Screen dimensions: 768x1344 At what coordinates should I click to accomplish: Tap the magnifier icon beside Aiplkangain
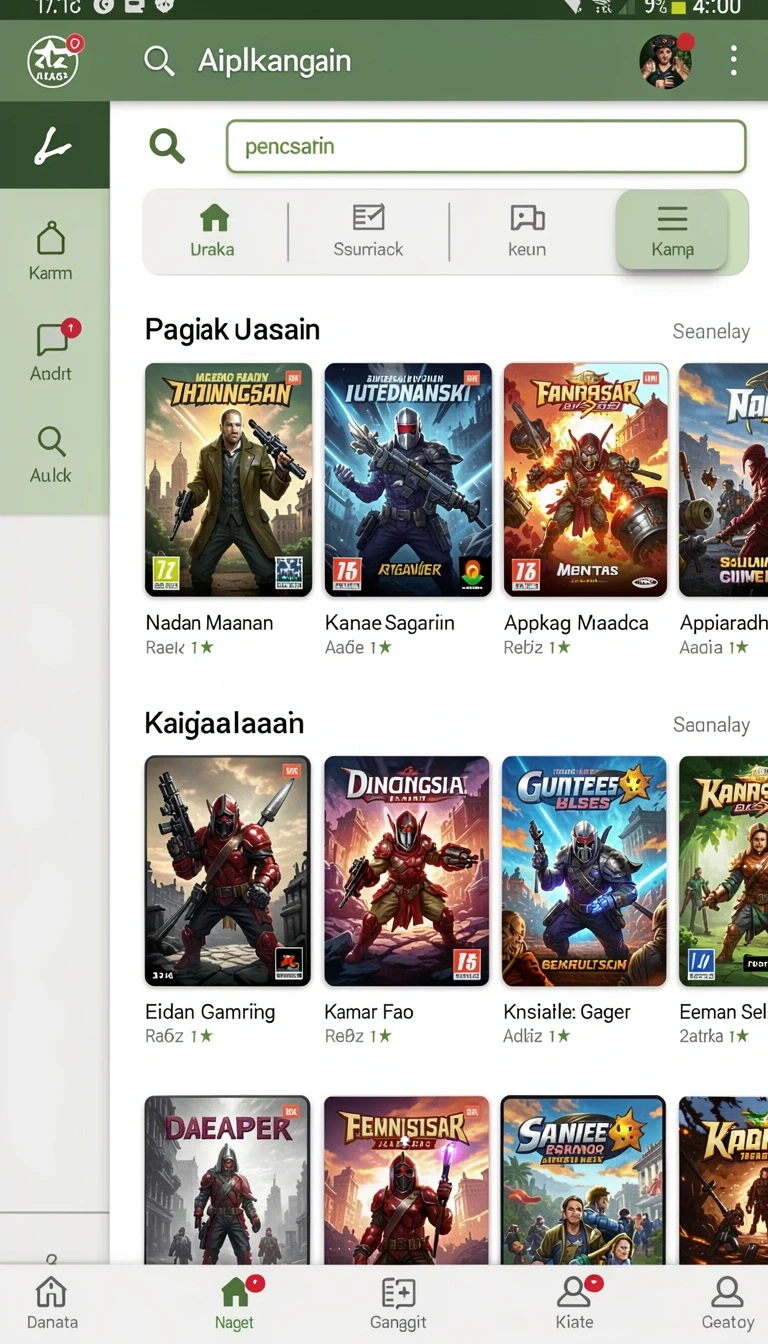(159, 61)
